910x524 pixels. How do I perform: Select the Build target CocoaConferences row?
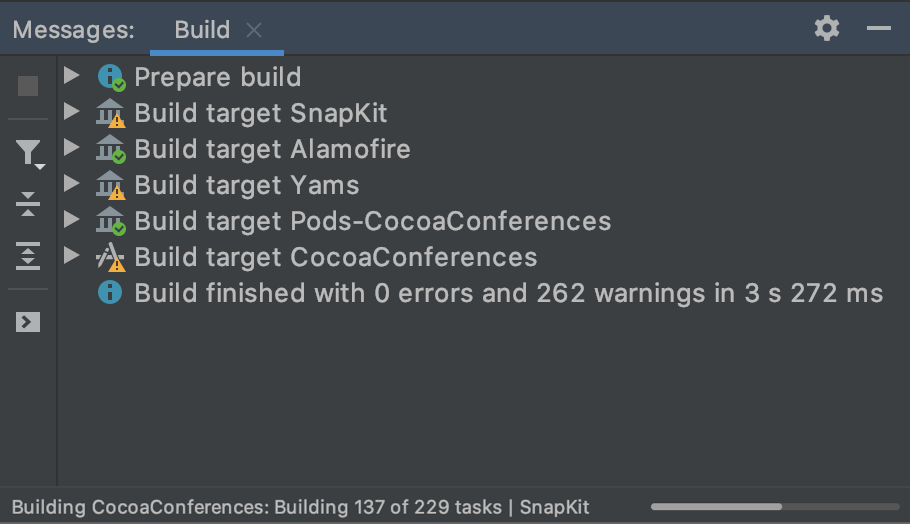336,257
